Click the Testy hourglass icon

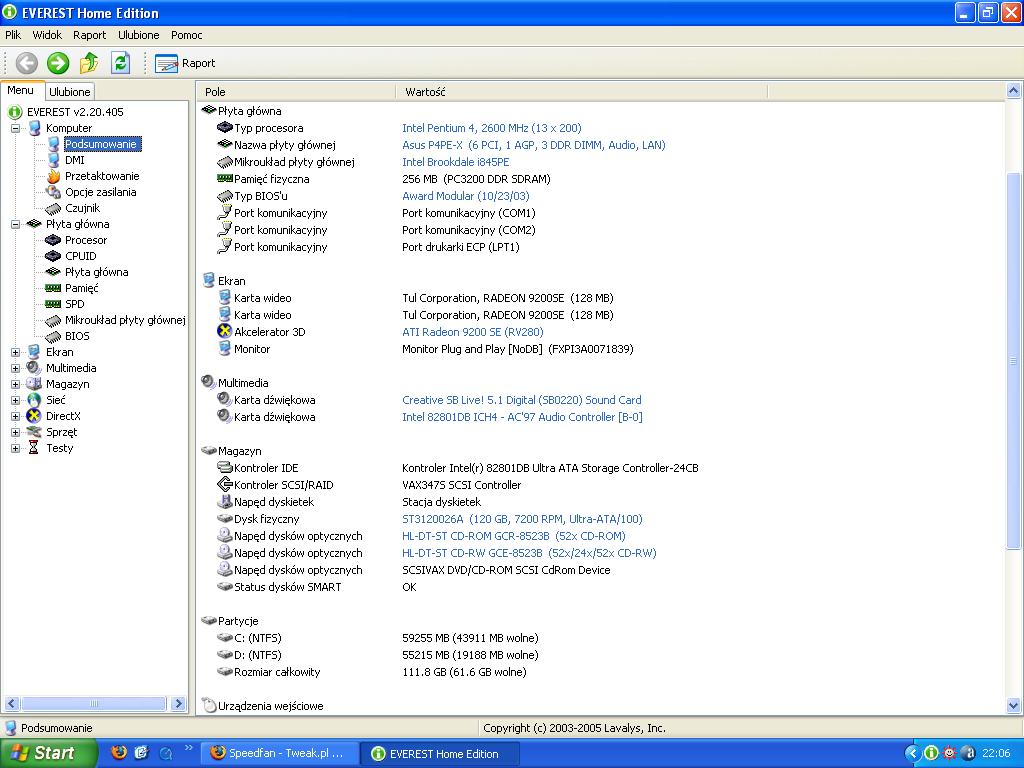(33, 448)
